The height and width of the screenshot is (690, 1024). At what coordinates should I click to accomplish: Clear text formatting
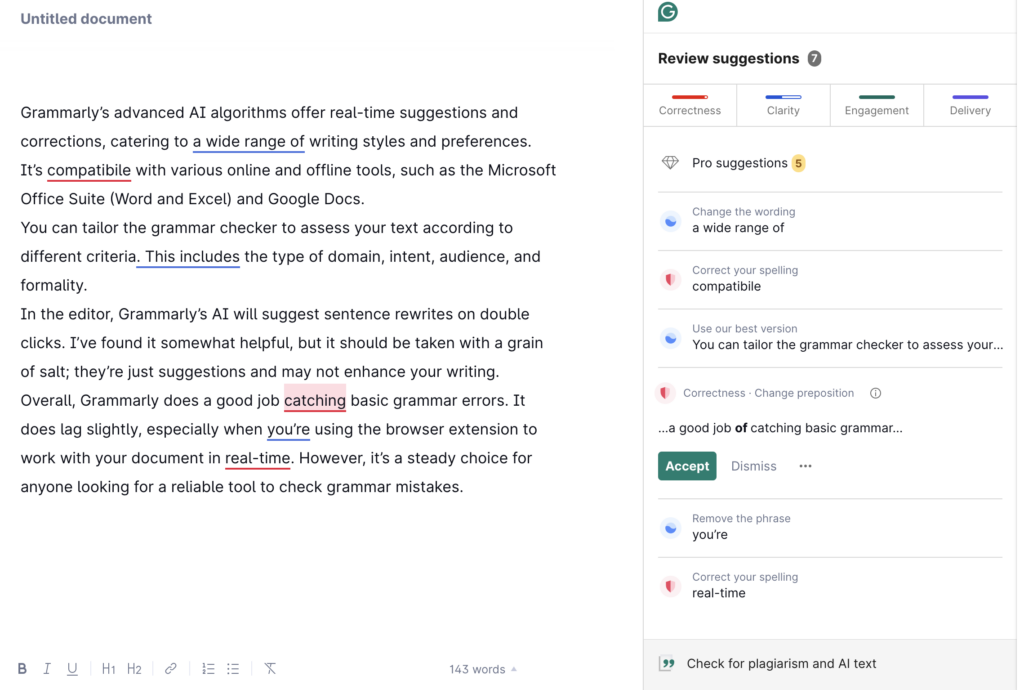point(270,669)
